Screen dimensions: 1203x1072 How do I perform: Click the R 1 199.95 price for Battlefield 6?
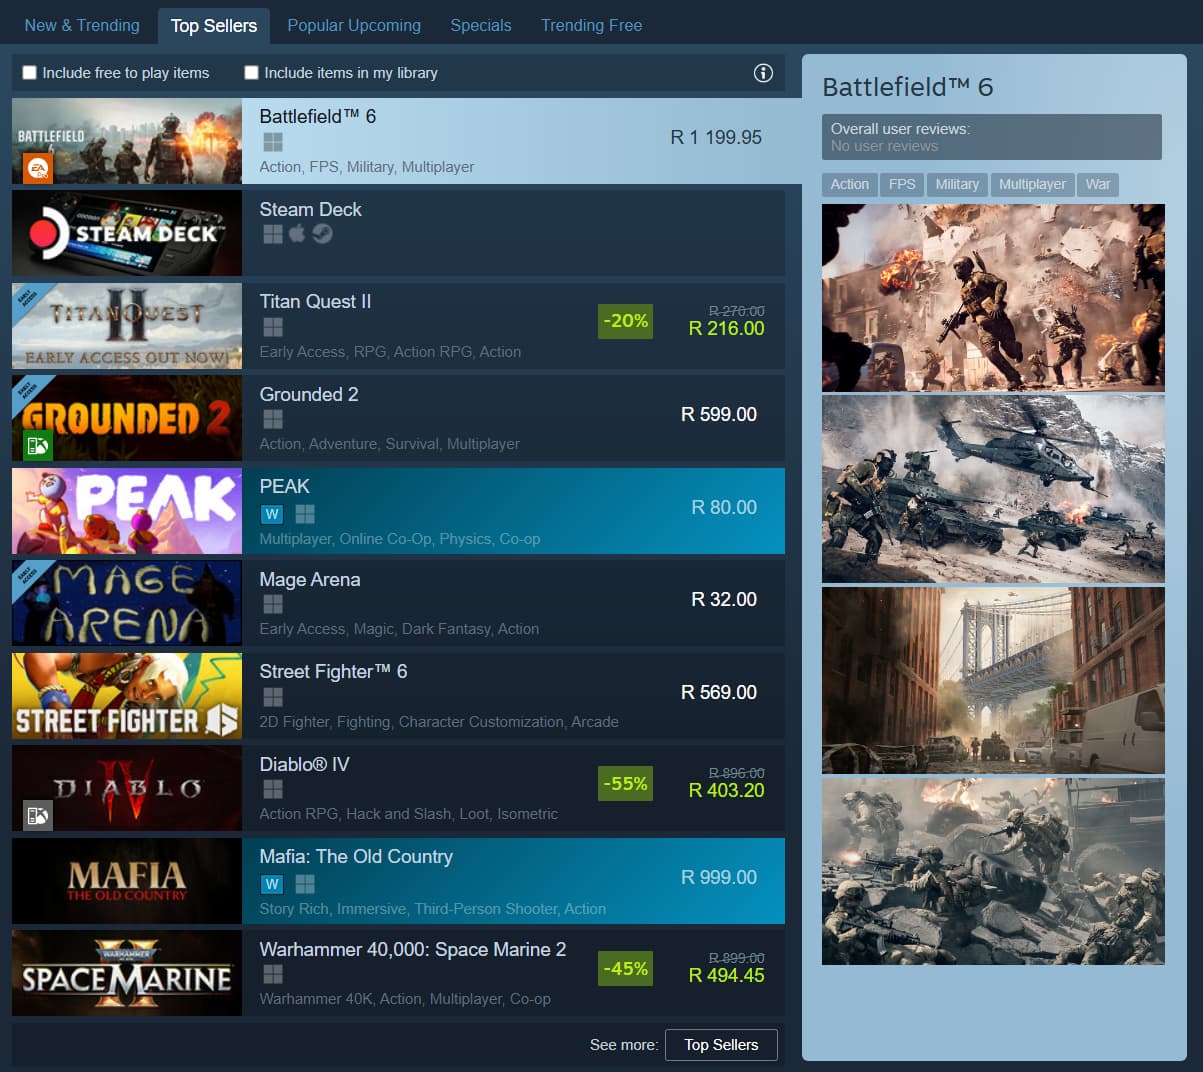coord(716,137)
